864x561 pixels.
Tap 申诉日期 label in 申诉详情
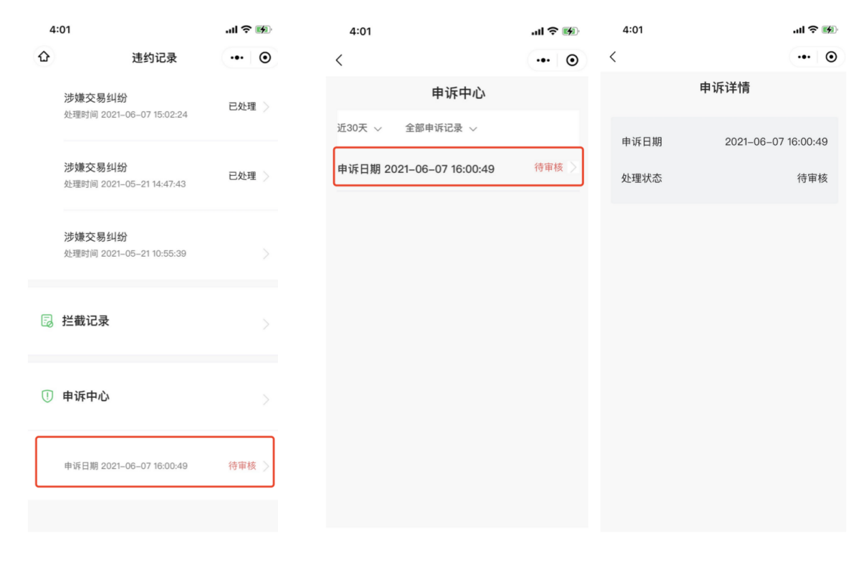click(642, 142)
